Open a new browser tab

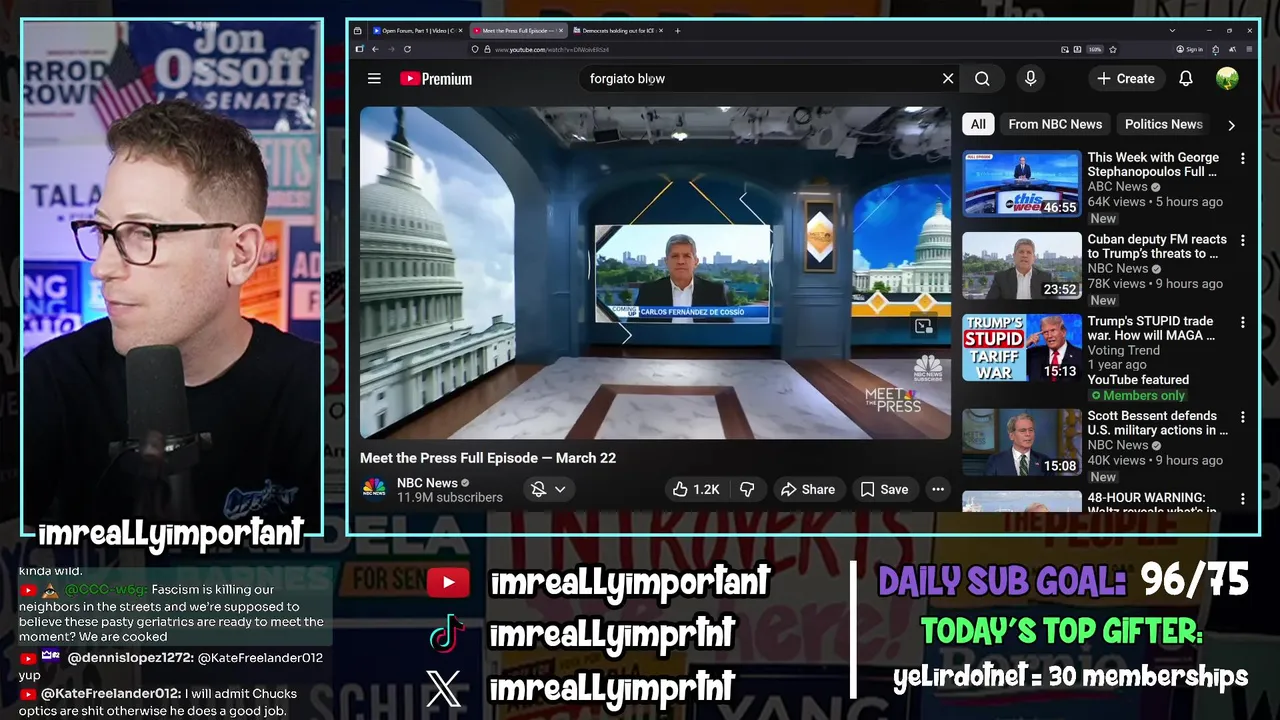pyautogui.click(x=678, y=31)
